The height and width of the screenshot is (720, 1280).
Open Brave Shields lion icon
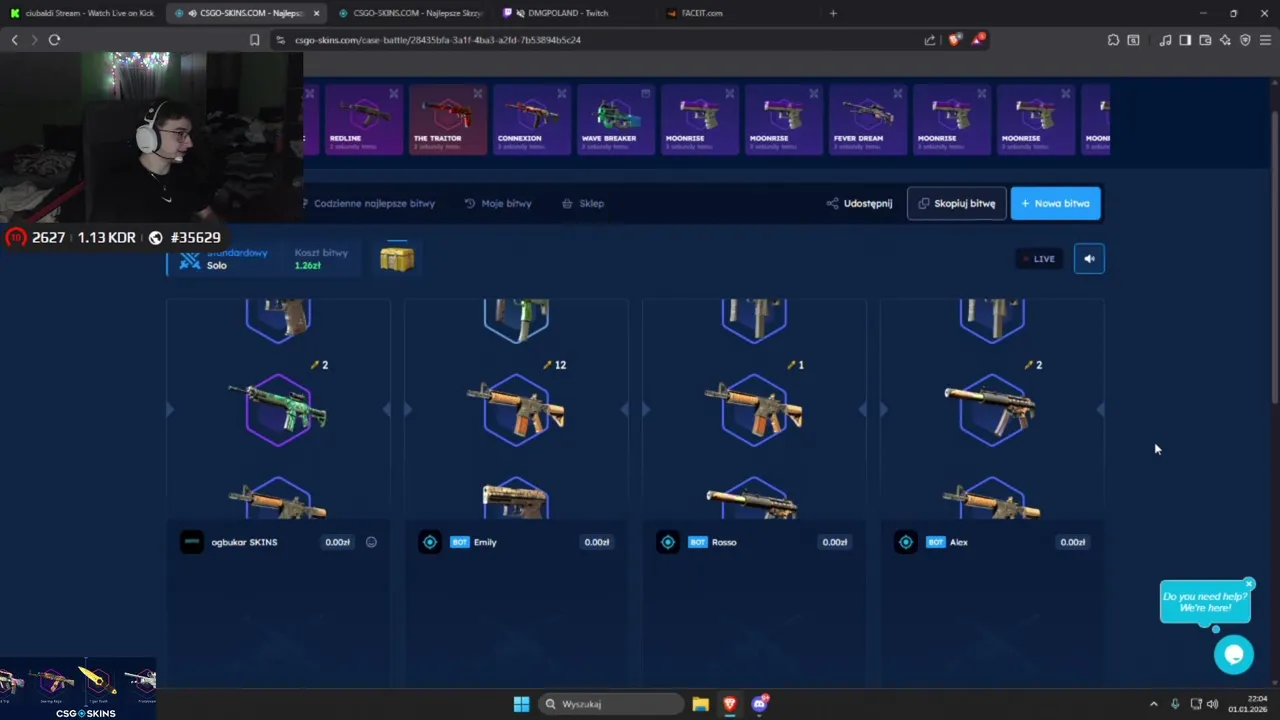[954, 40]
